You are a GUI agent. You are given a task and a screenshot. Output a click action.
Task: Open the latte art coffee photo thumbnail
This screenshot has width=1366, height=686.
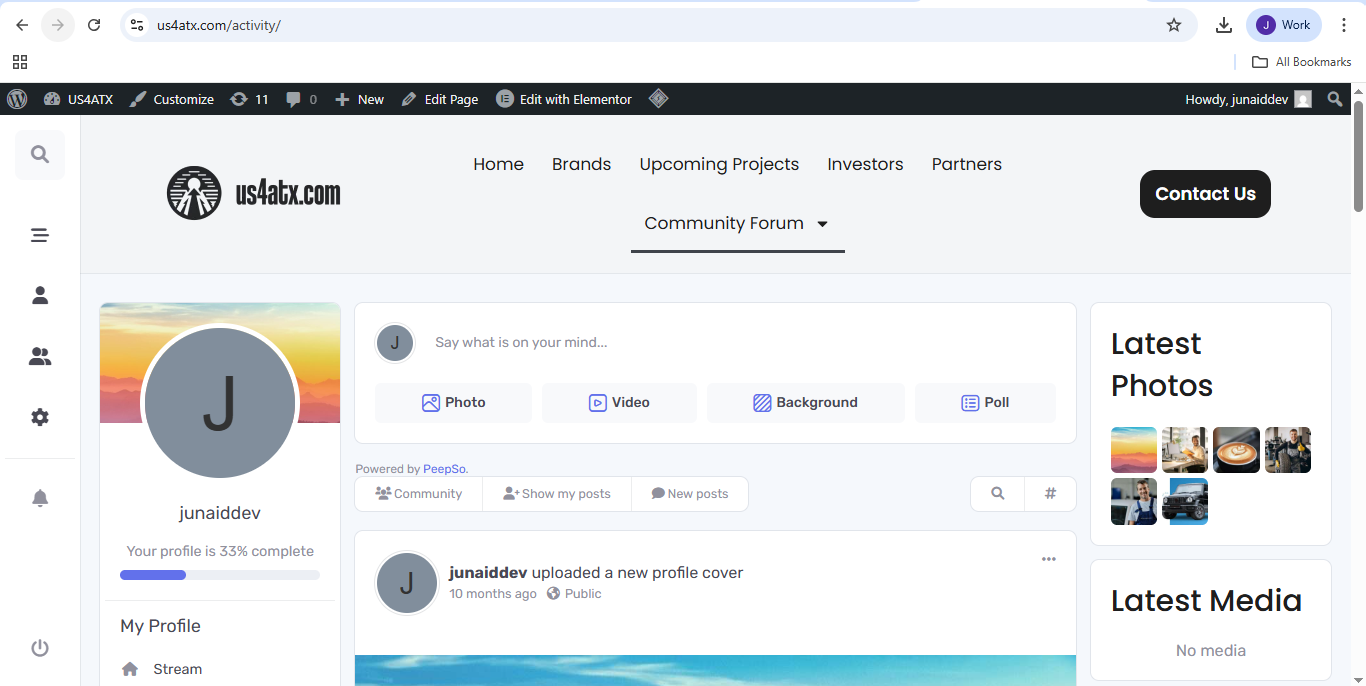click(1236, 450)
